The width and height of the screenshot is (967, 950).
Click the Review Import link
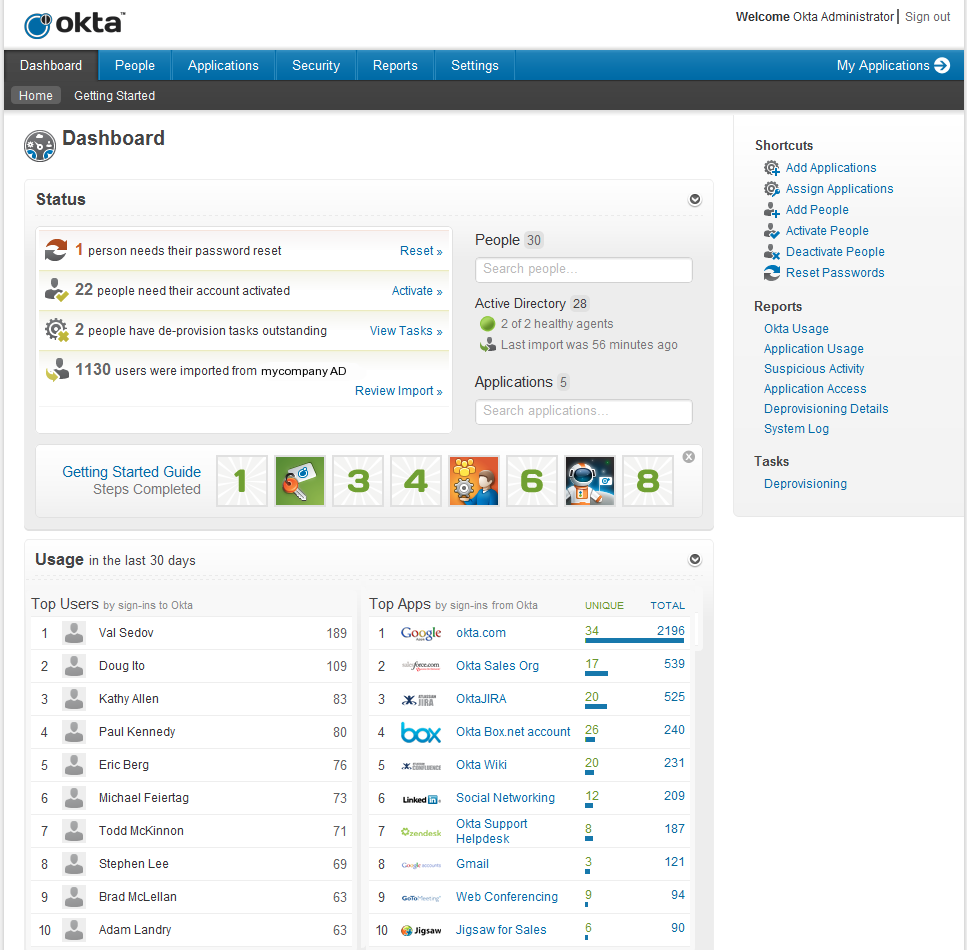[398, 391]
